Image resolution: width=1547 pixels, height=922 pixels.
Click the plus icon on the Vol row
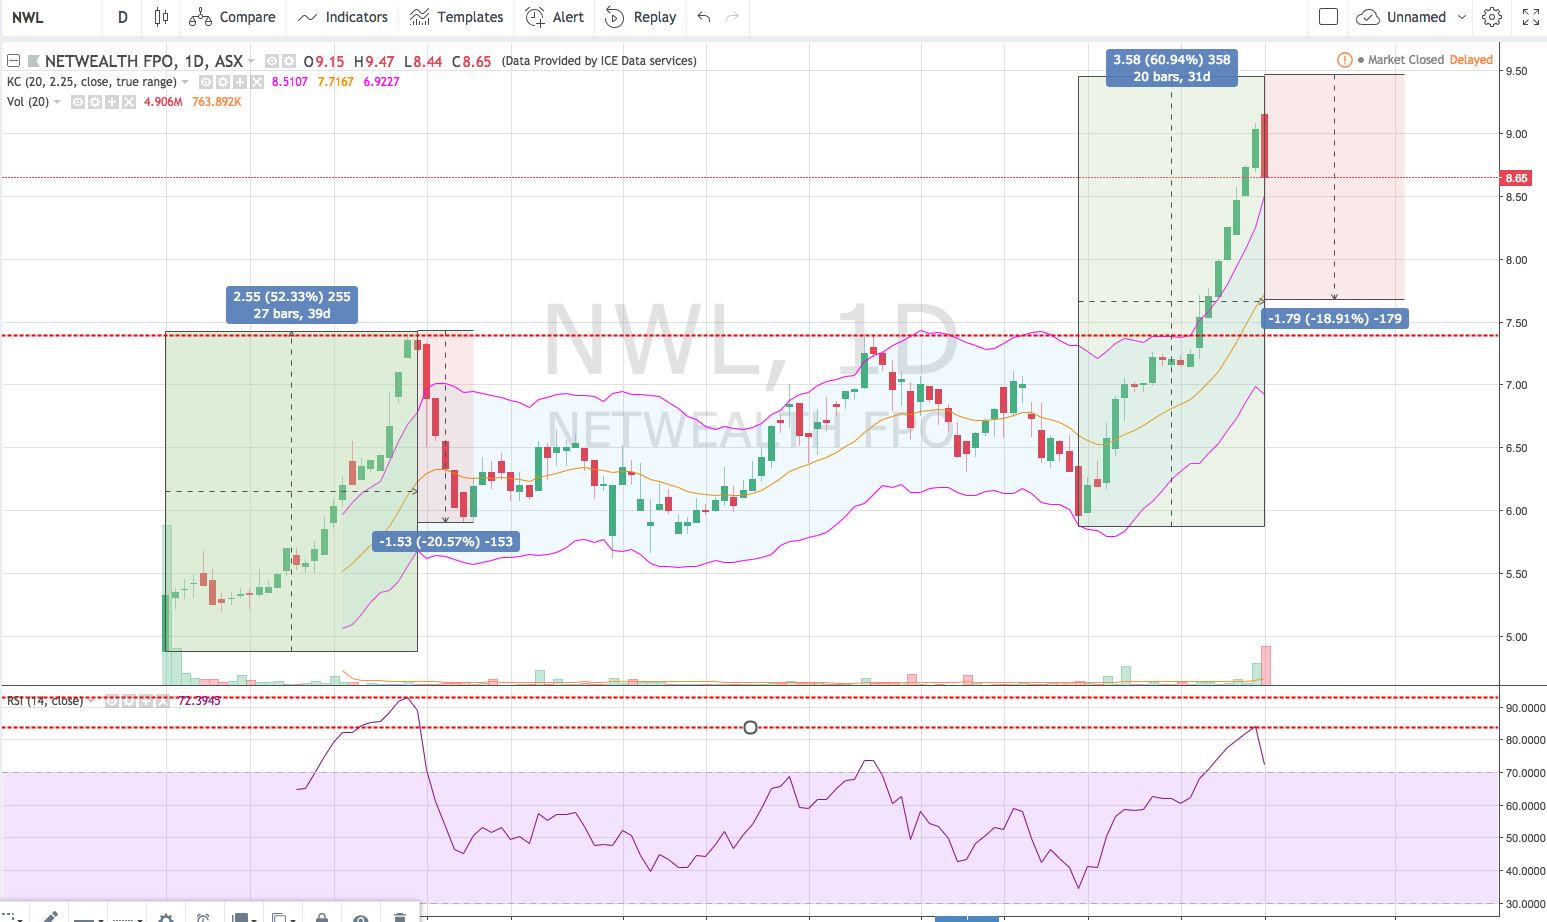[112, 102]
